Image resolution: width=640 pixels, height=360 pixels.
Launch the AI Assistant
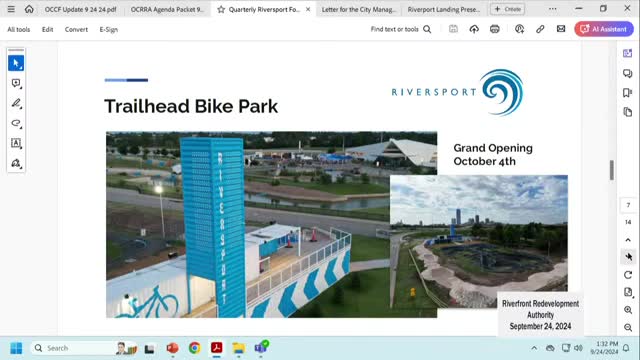pos(604,29)
